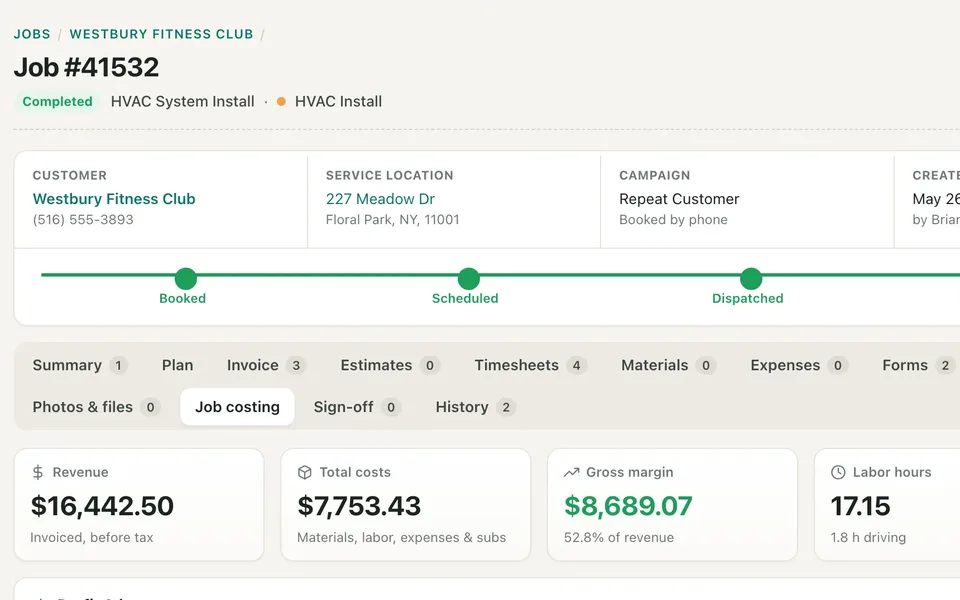Open the Expenses tab

pyautogui.click(x=798, y=366)
